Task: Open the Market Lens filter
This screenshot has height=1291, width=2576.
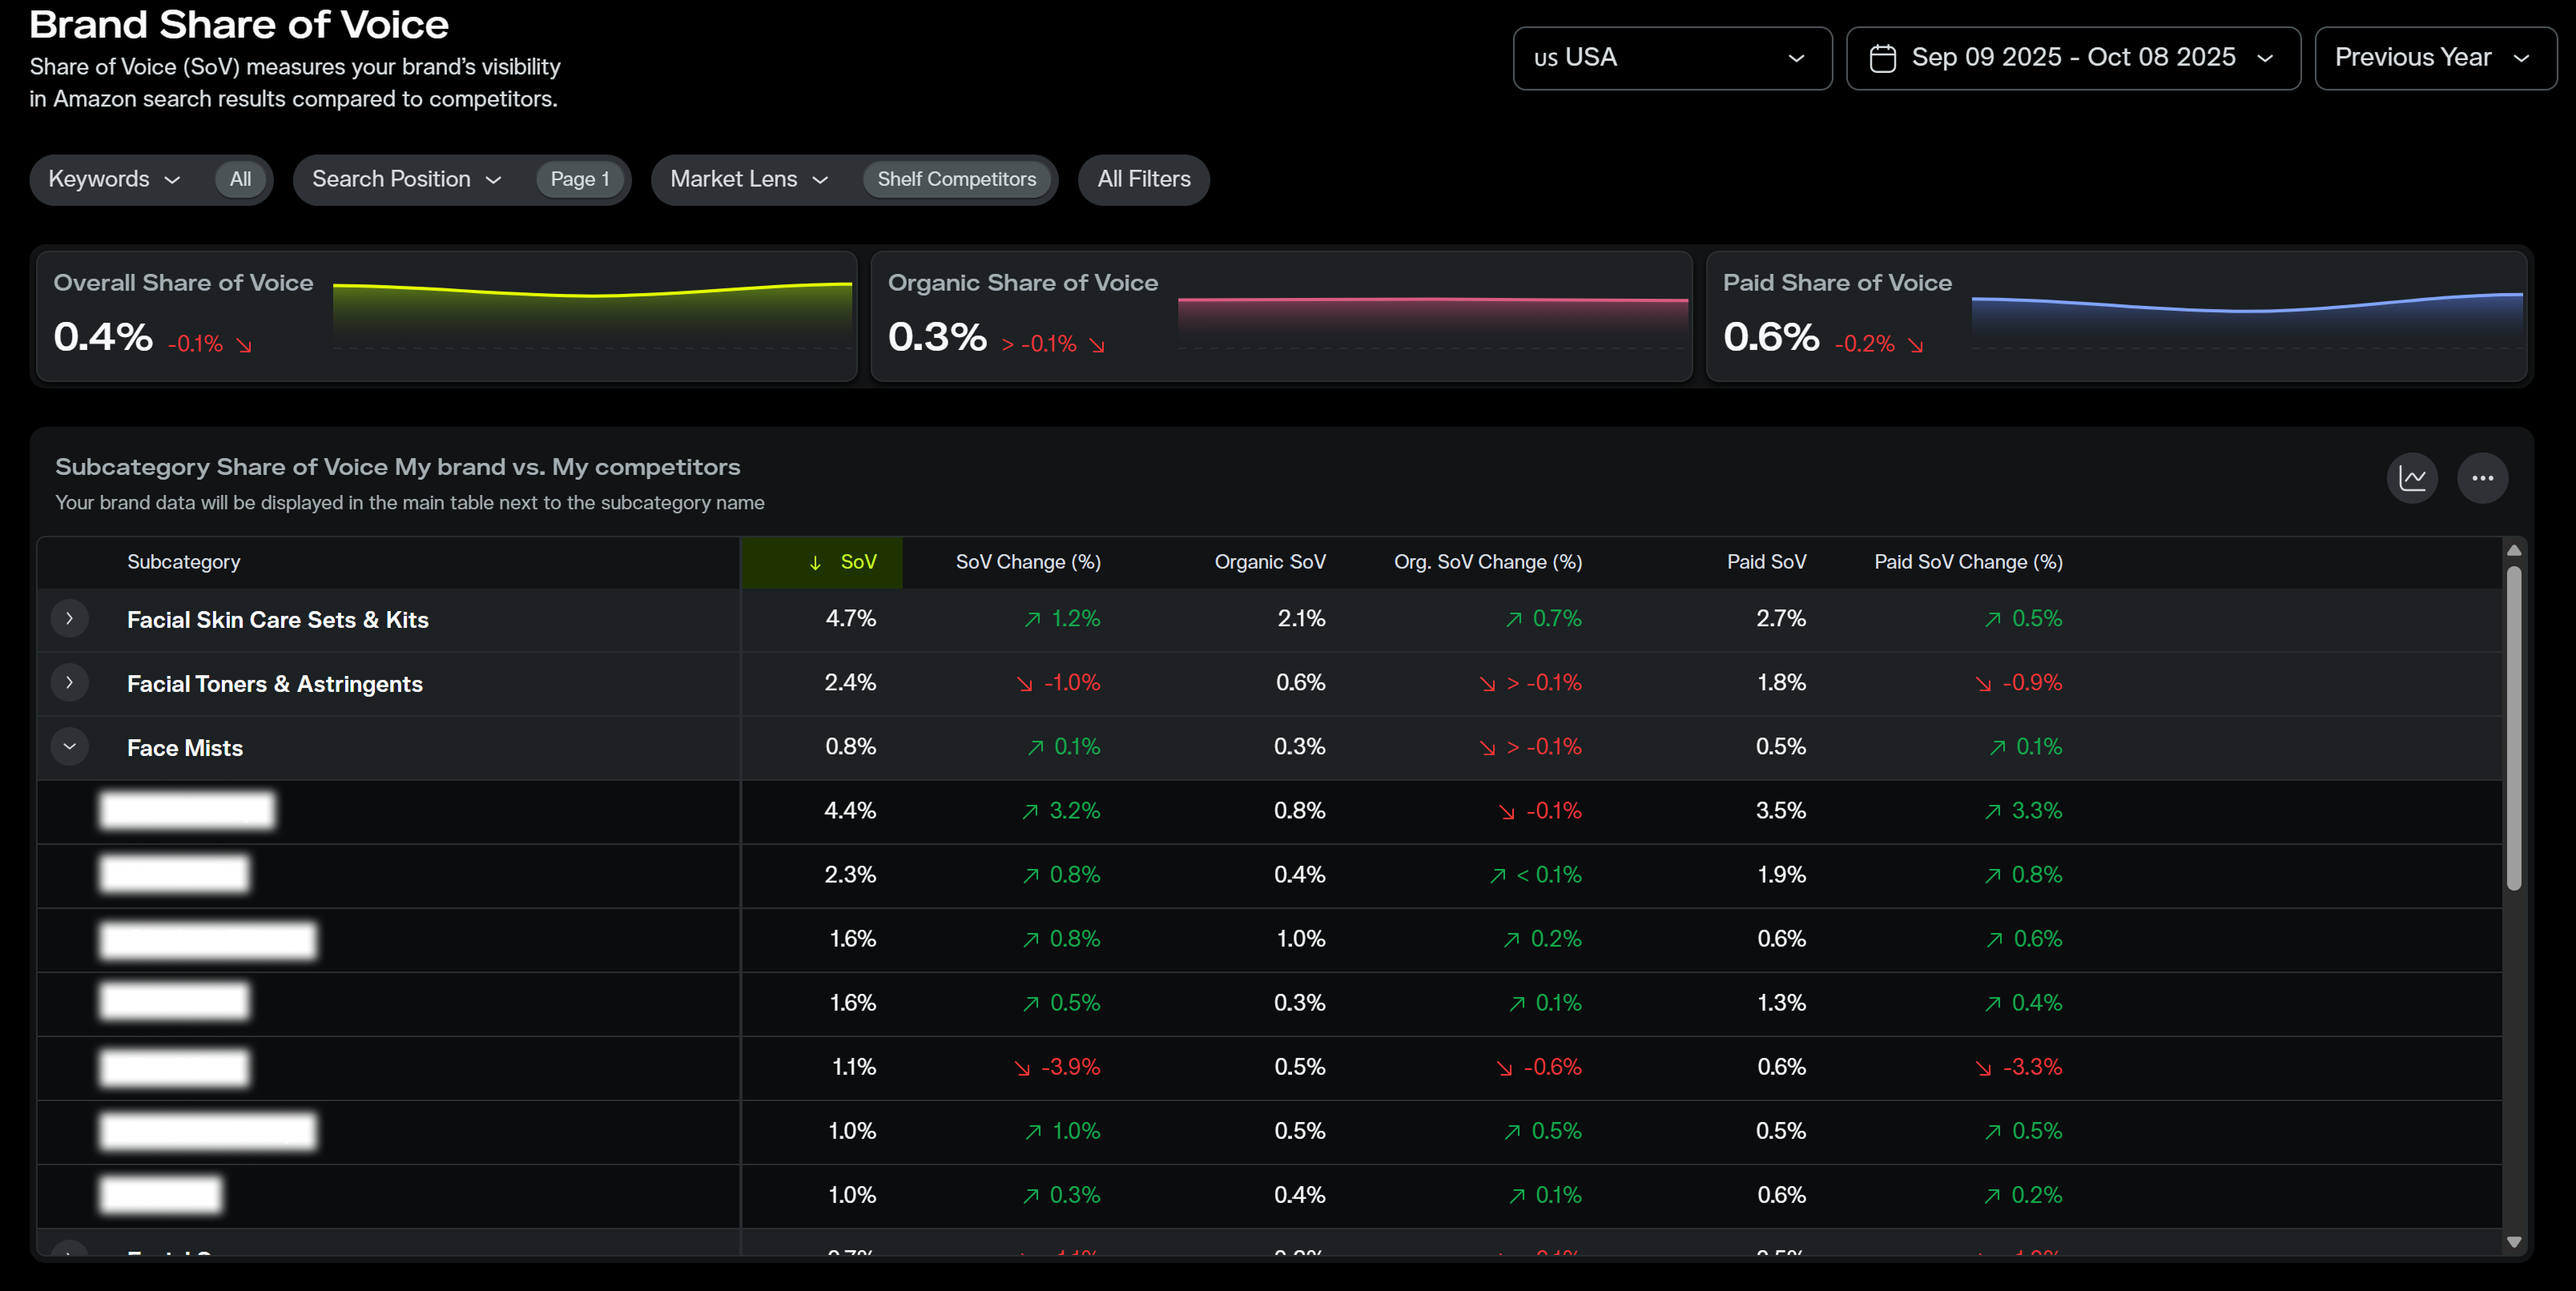Action: tap(749, 180)
